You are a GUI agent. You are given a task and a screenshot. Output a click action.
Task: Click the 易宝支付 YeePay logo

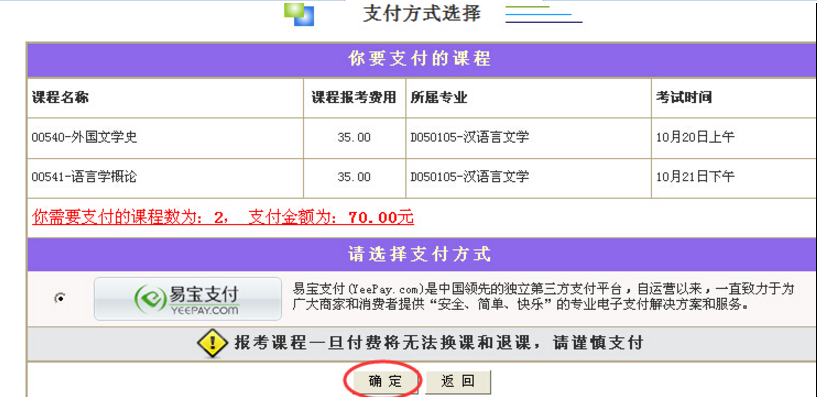(188, 299)
